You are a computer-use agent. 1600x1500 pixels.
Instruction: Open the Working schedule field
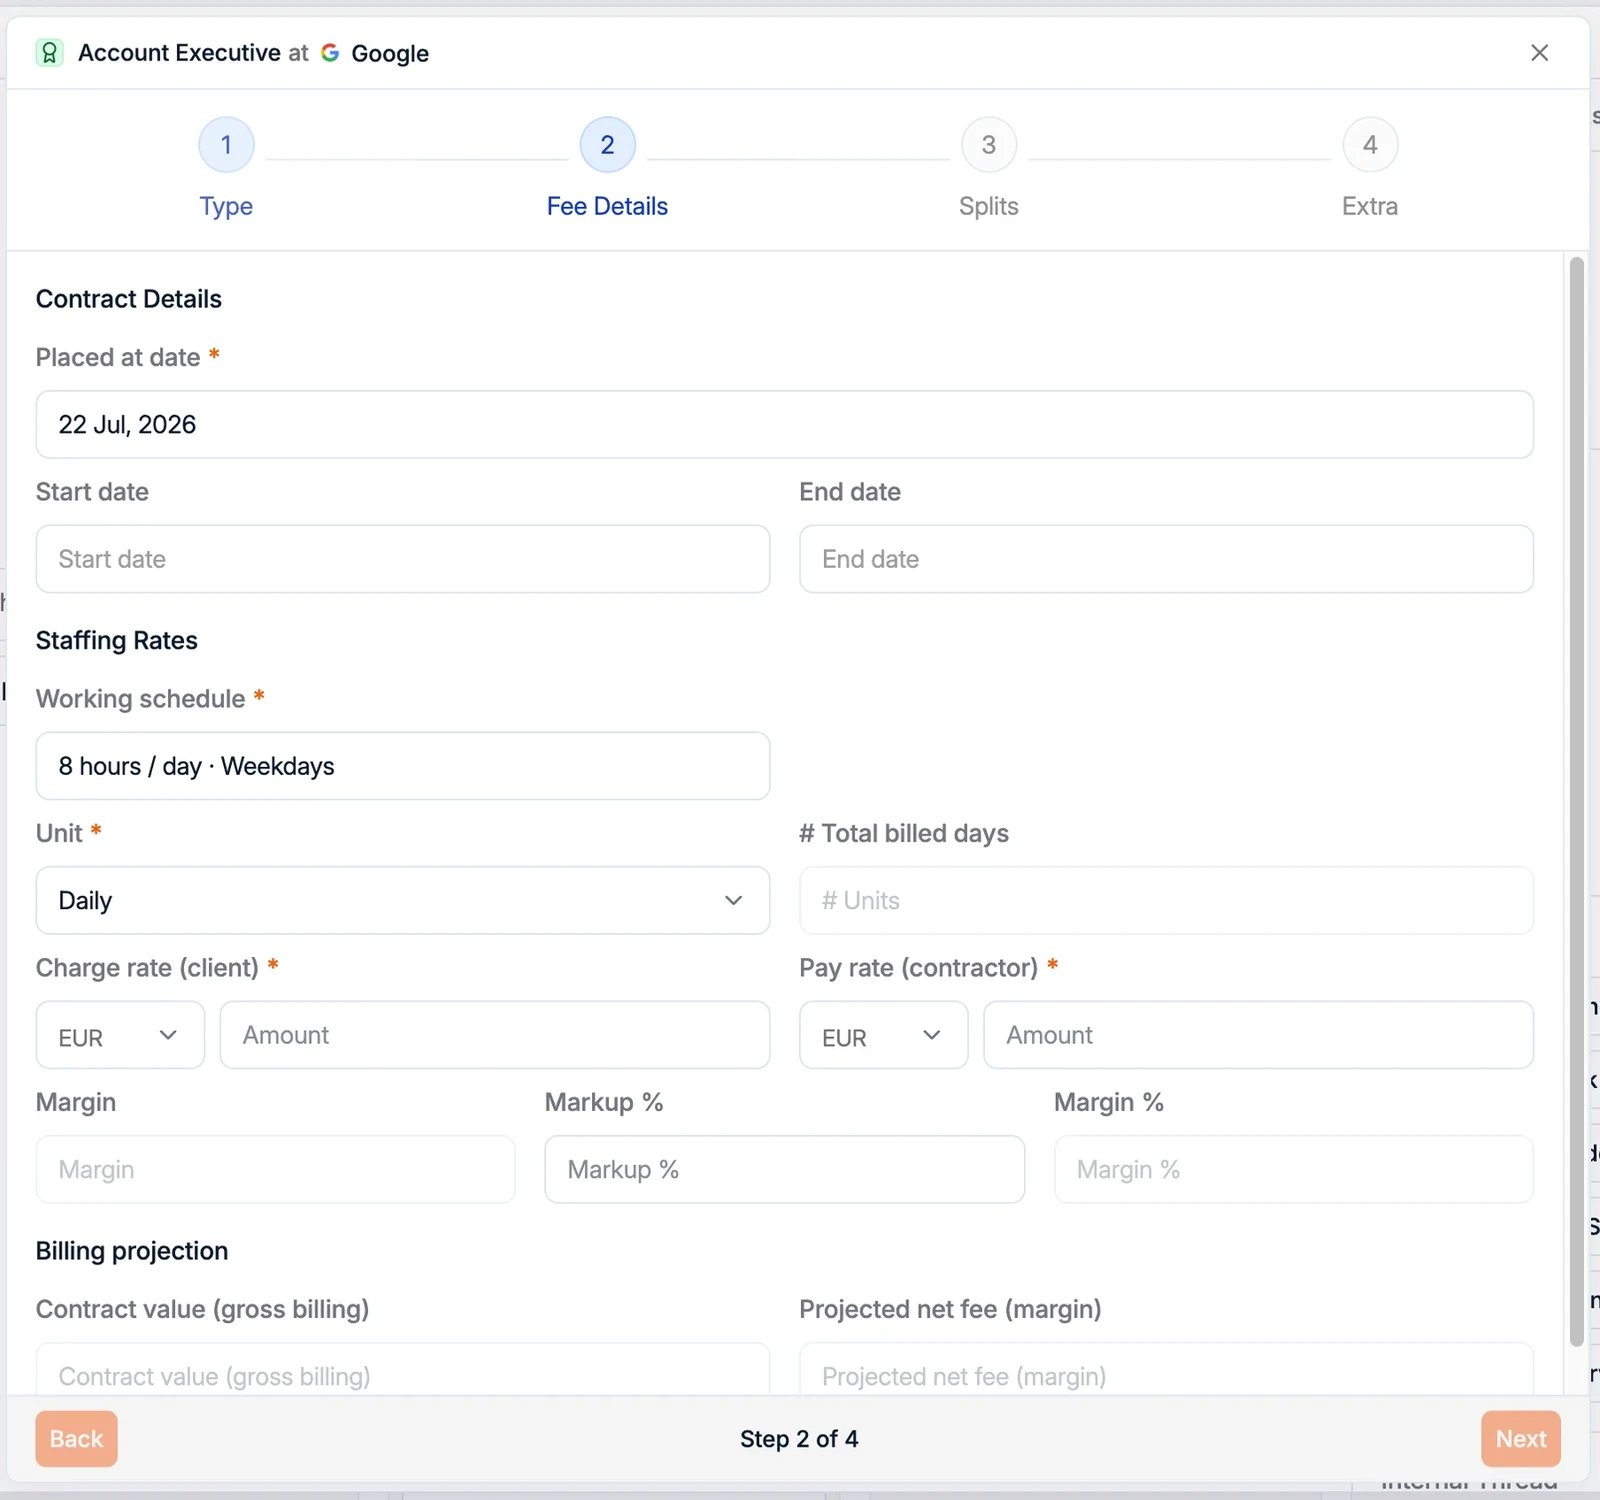pyautogui.click(x=403, y=766)
